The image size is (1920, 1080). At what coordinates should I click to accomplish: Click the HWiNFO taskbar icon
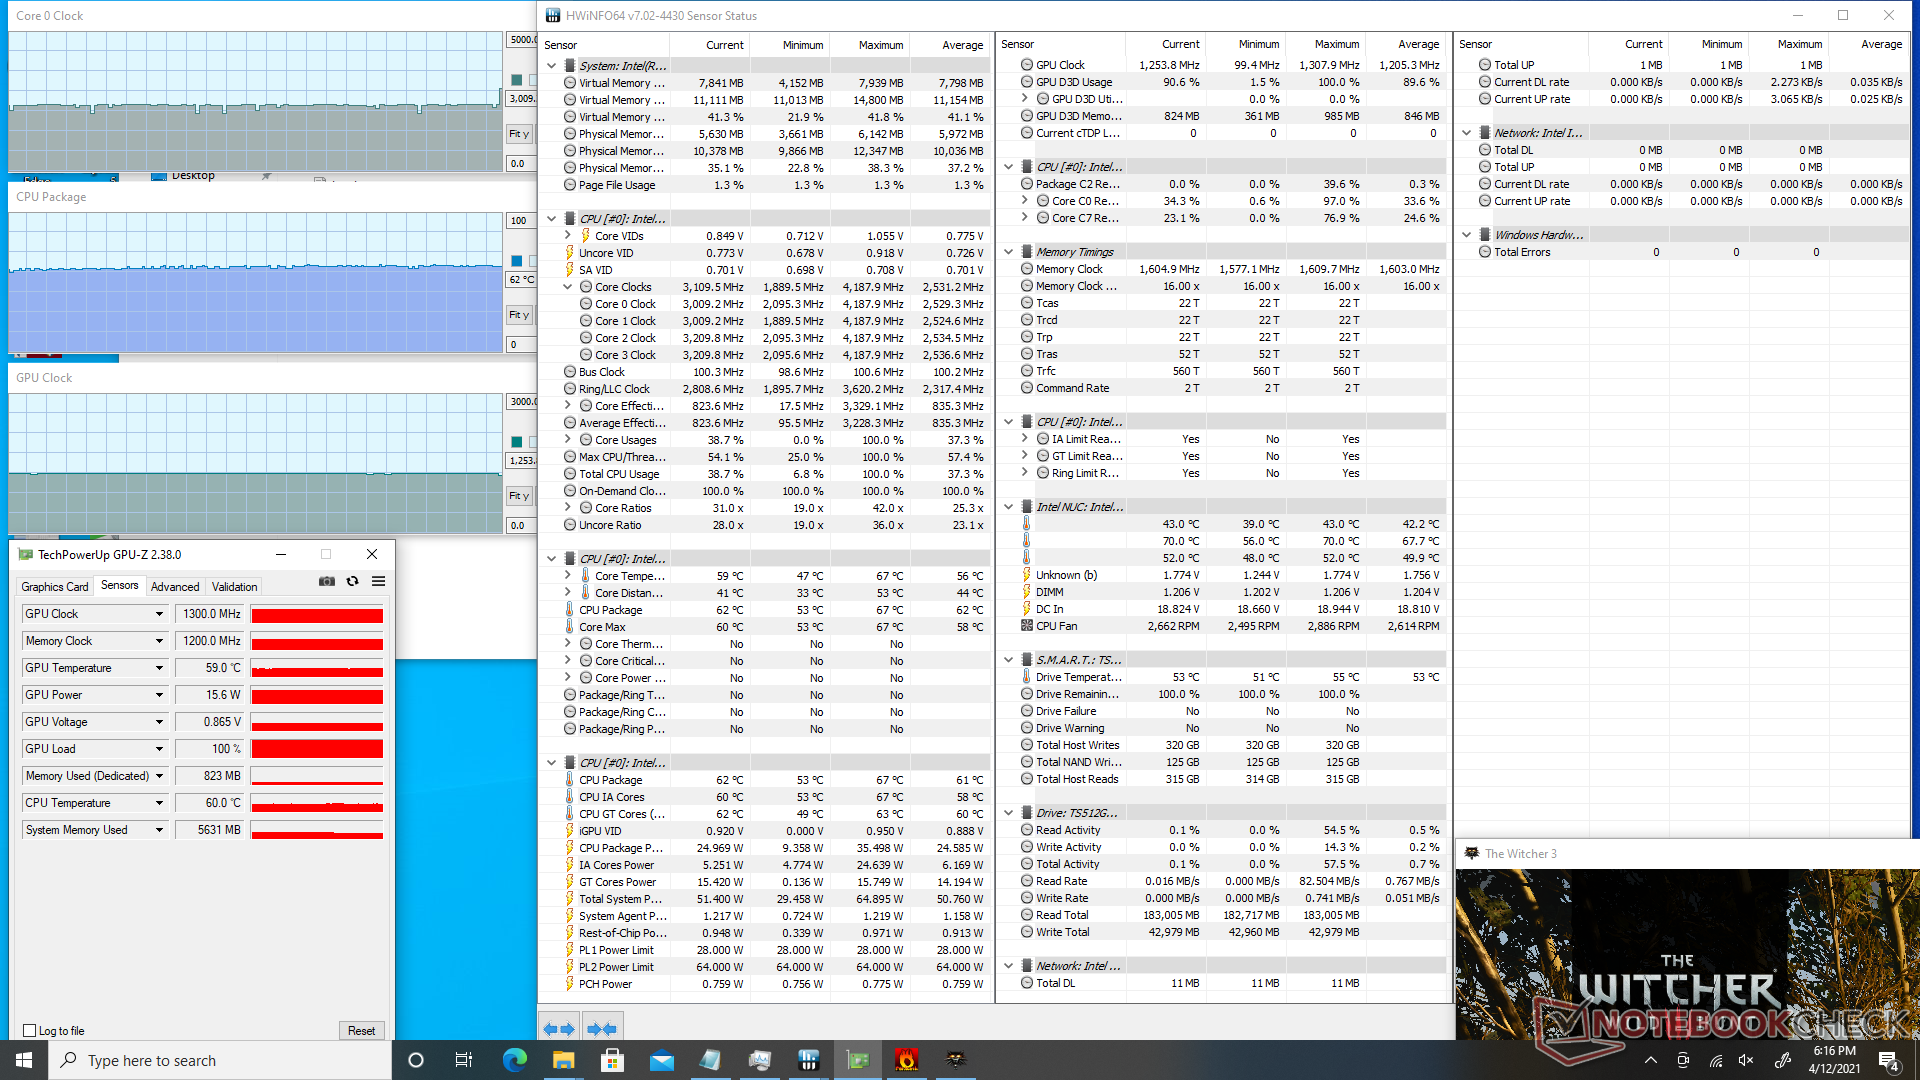pyautogui.click(x=808, y=1060)
